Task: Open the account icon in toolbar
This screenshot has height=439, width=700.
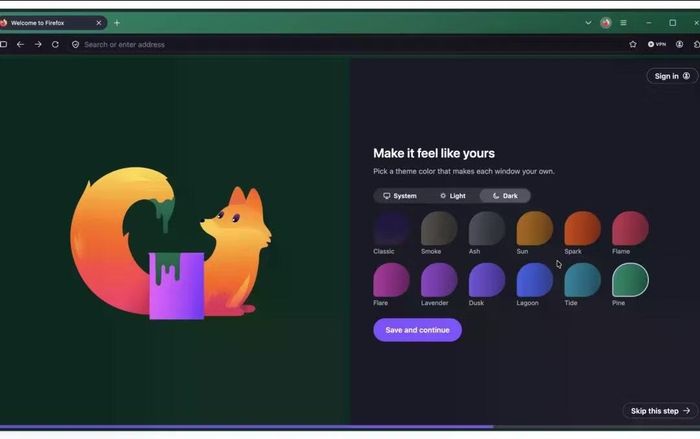Action: pos(679,44)
